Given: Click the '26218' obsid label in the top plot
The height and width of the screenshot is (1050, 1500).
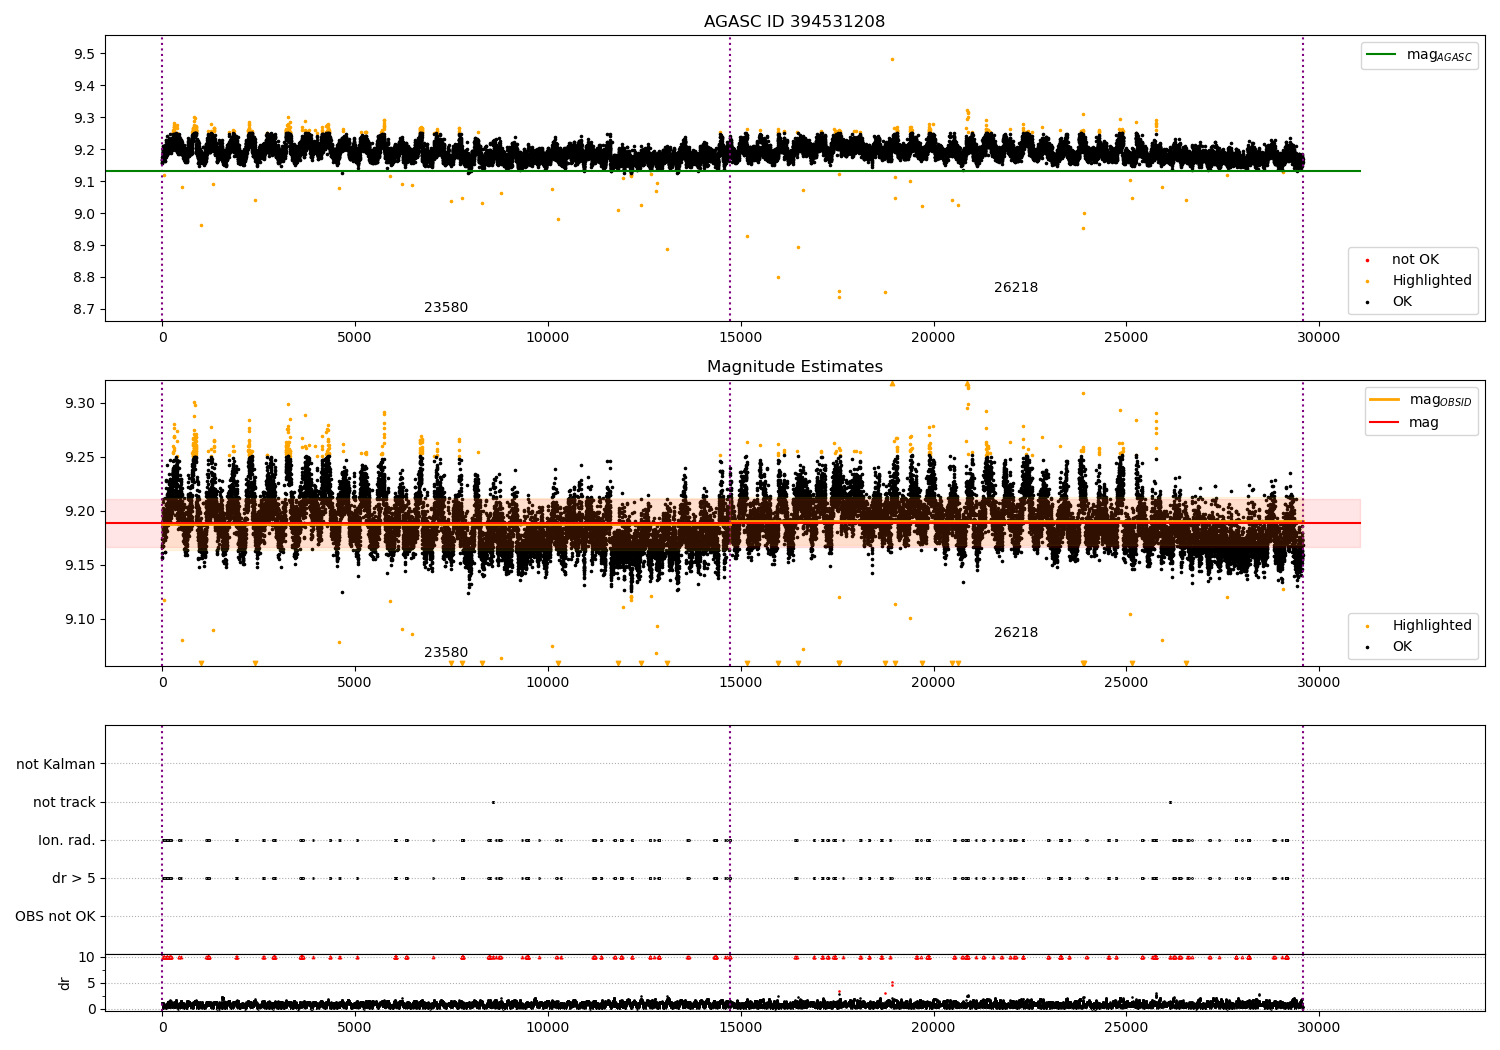Looking at the screenshot, I should click(x=1016, y=288).
